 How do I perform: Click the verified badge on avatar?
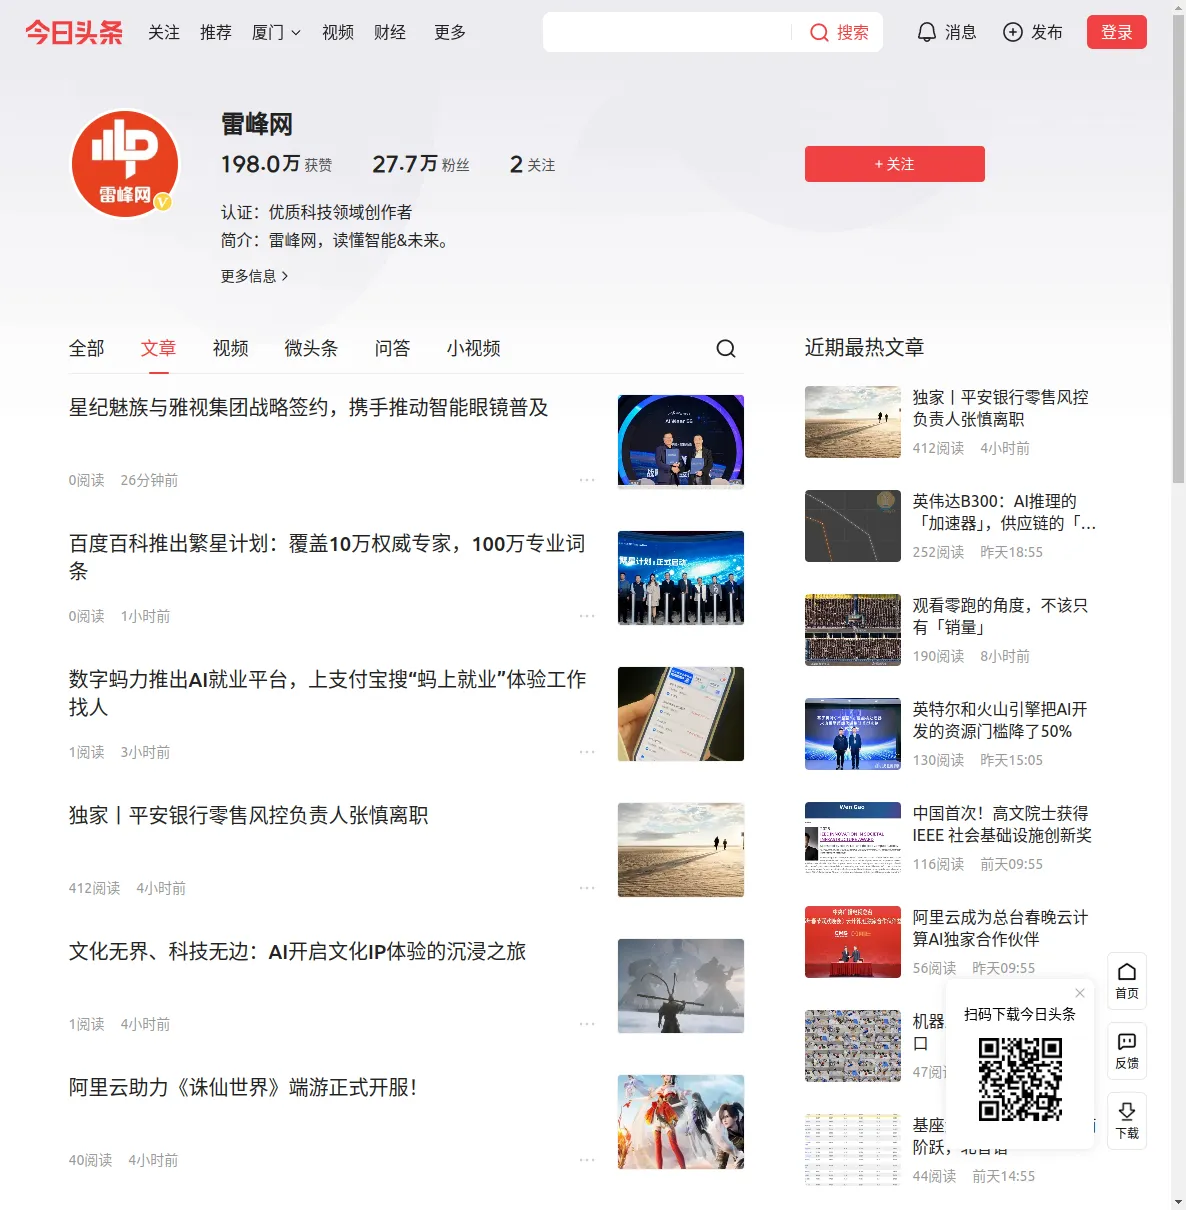(x=164, y=202)
